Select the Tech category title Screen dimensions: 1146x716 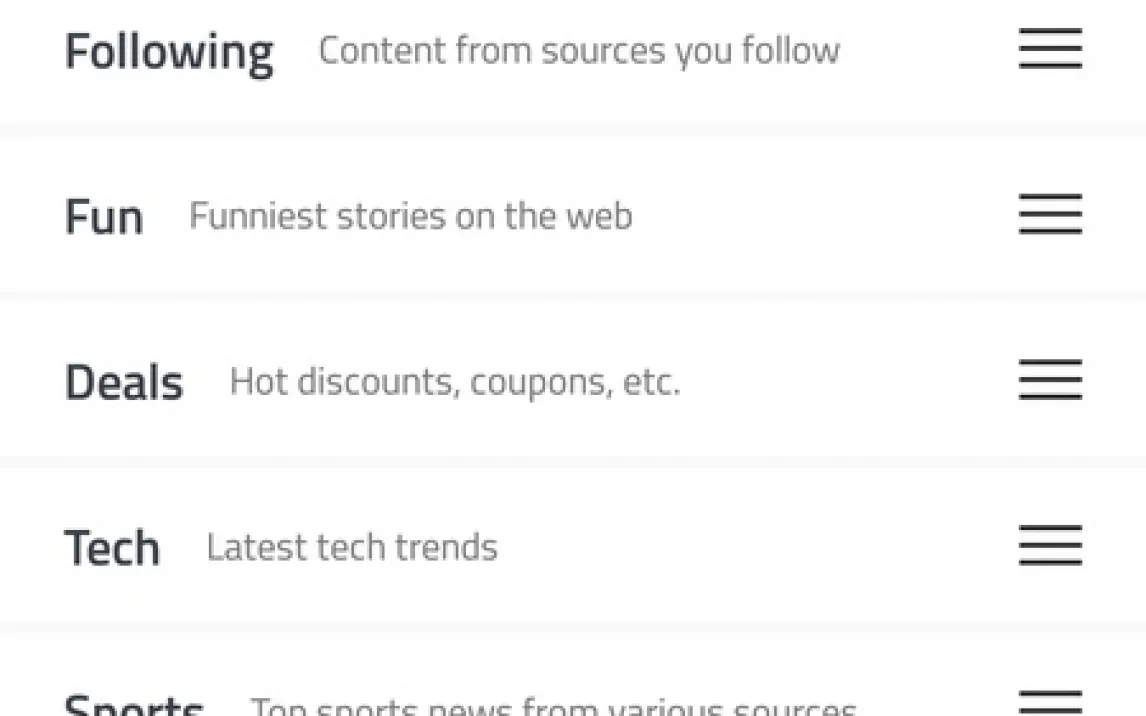pos(112,548)
